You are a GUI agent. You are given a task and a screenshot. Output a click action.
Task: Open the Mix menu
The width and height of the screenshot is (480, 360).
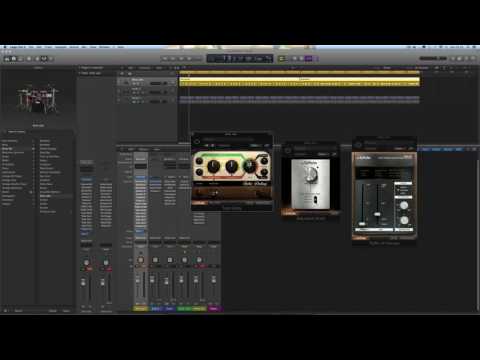point(84,47)
